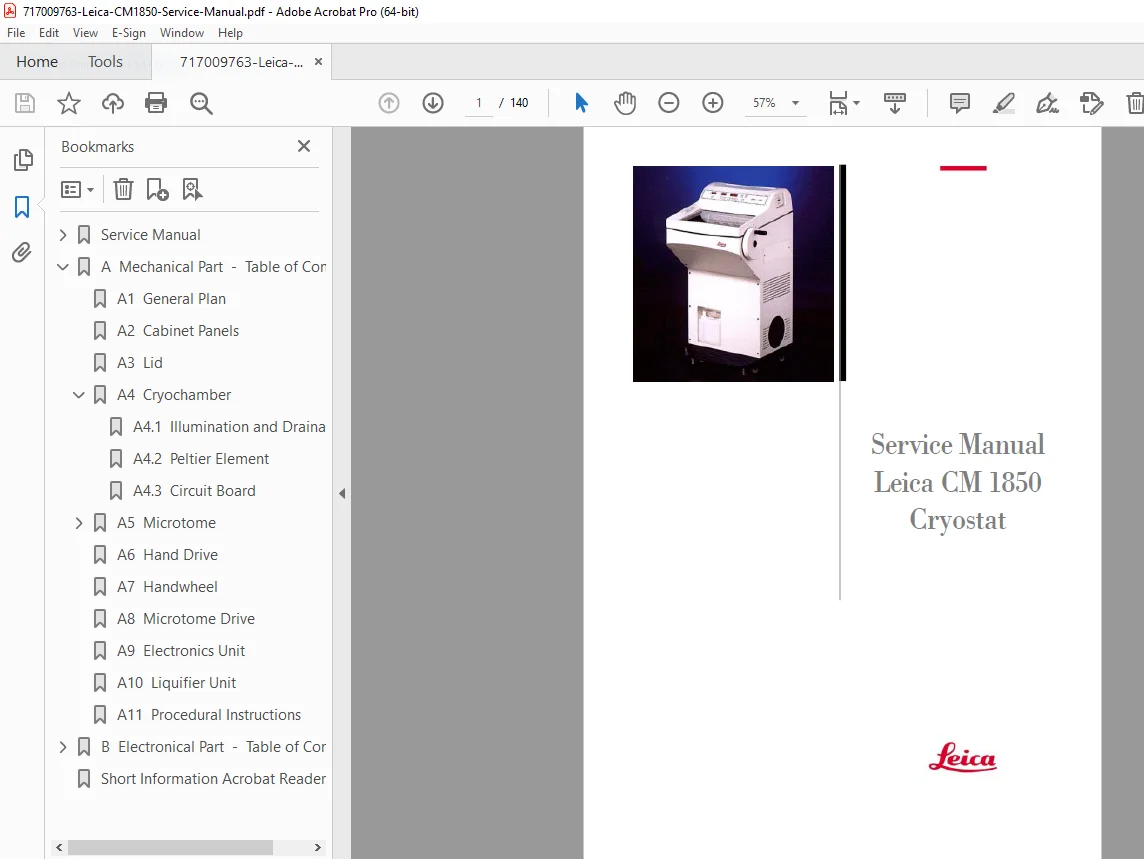Switch to the Tools tab
Screen dimensions: 1144x859
106,62
